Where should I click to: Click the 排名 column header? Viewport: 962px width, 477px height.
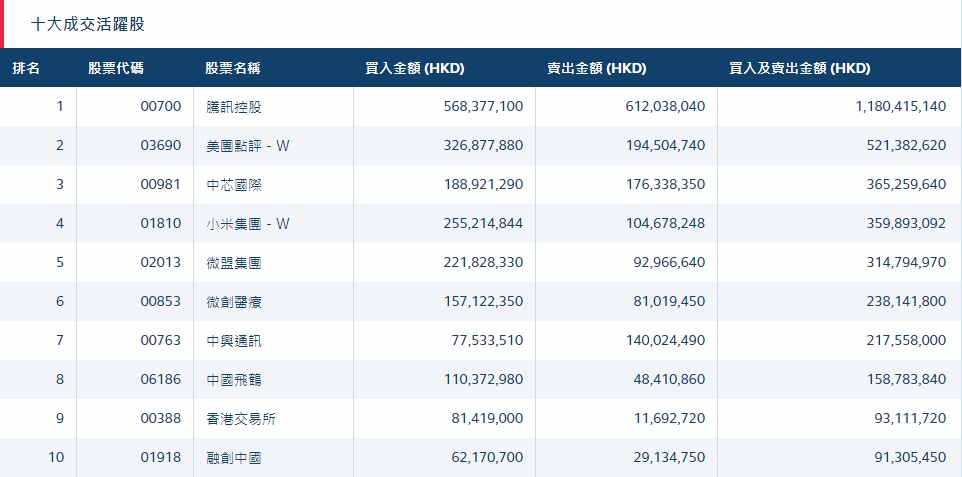[27, 69]
